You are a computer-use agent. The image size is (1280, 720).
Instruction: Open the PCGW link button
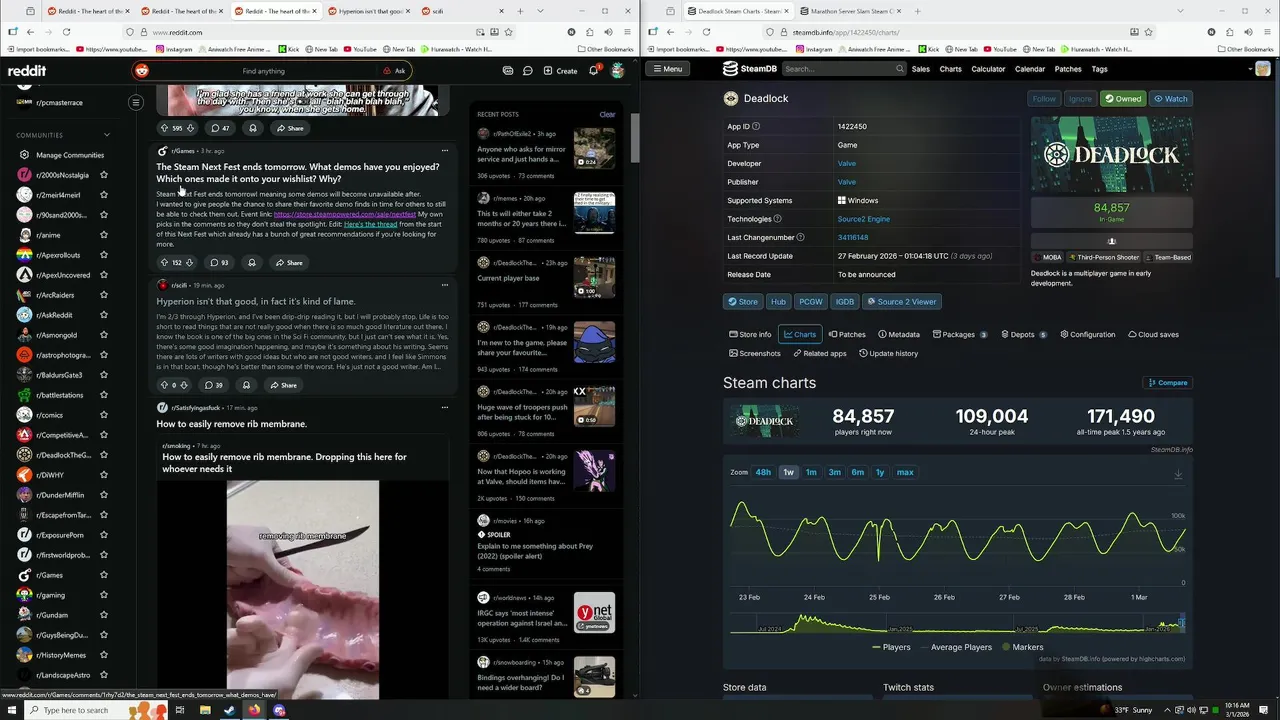810,301
